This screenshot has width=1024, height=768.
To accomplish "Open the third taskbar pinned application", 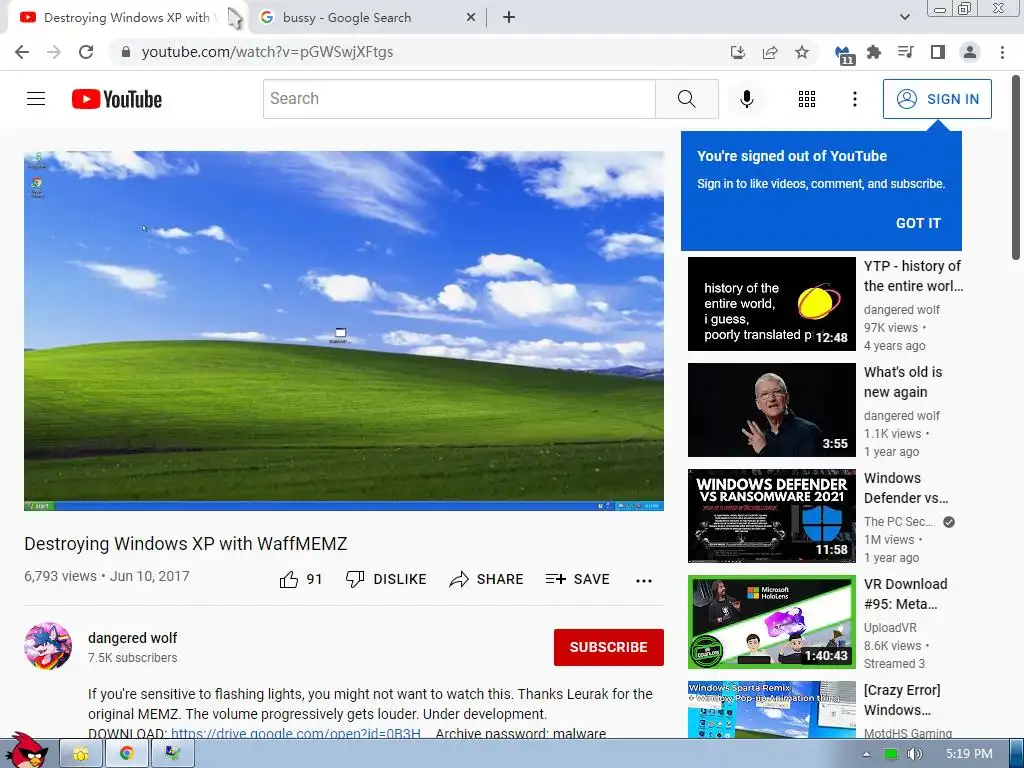I will click(172, 754).
